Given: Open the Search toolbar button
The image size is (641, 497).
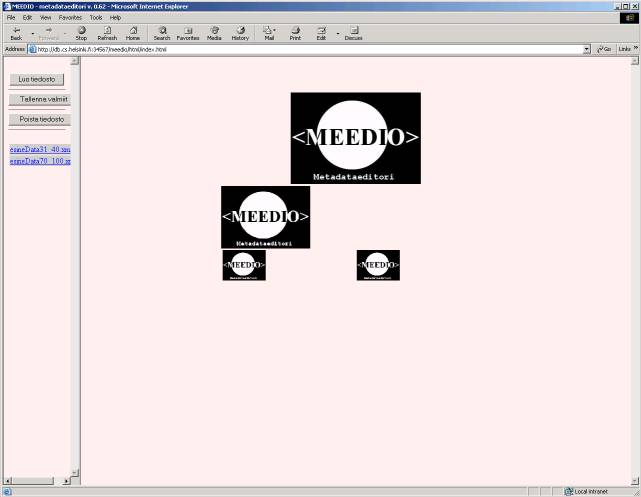Looking at the screenshot, I should pyautogui.click(x=162, y=32).
